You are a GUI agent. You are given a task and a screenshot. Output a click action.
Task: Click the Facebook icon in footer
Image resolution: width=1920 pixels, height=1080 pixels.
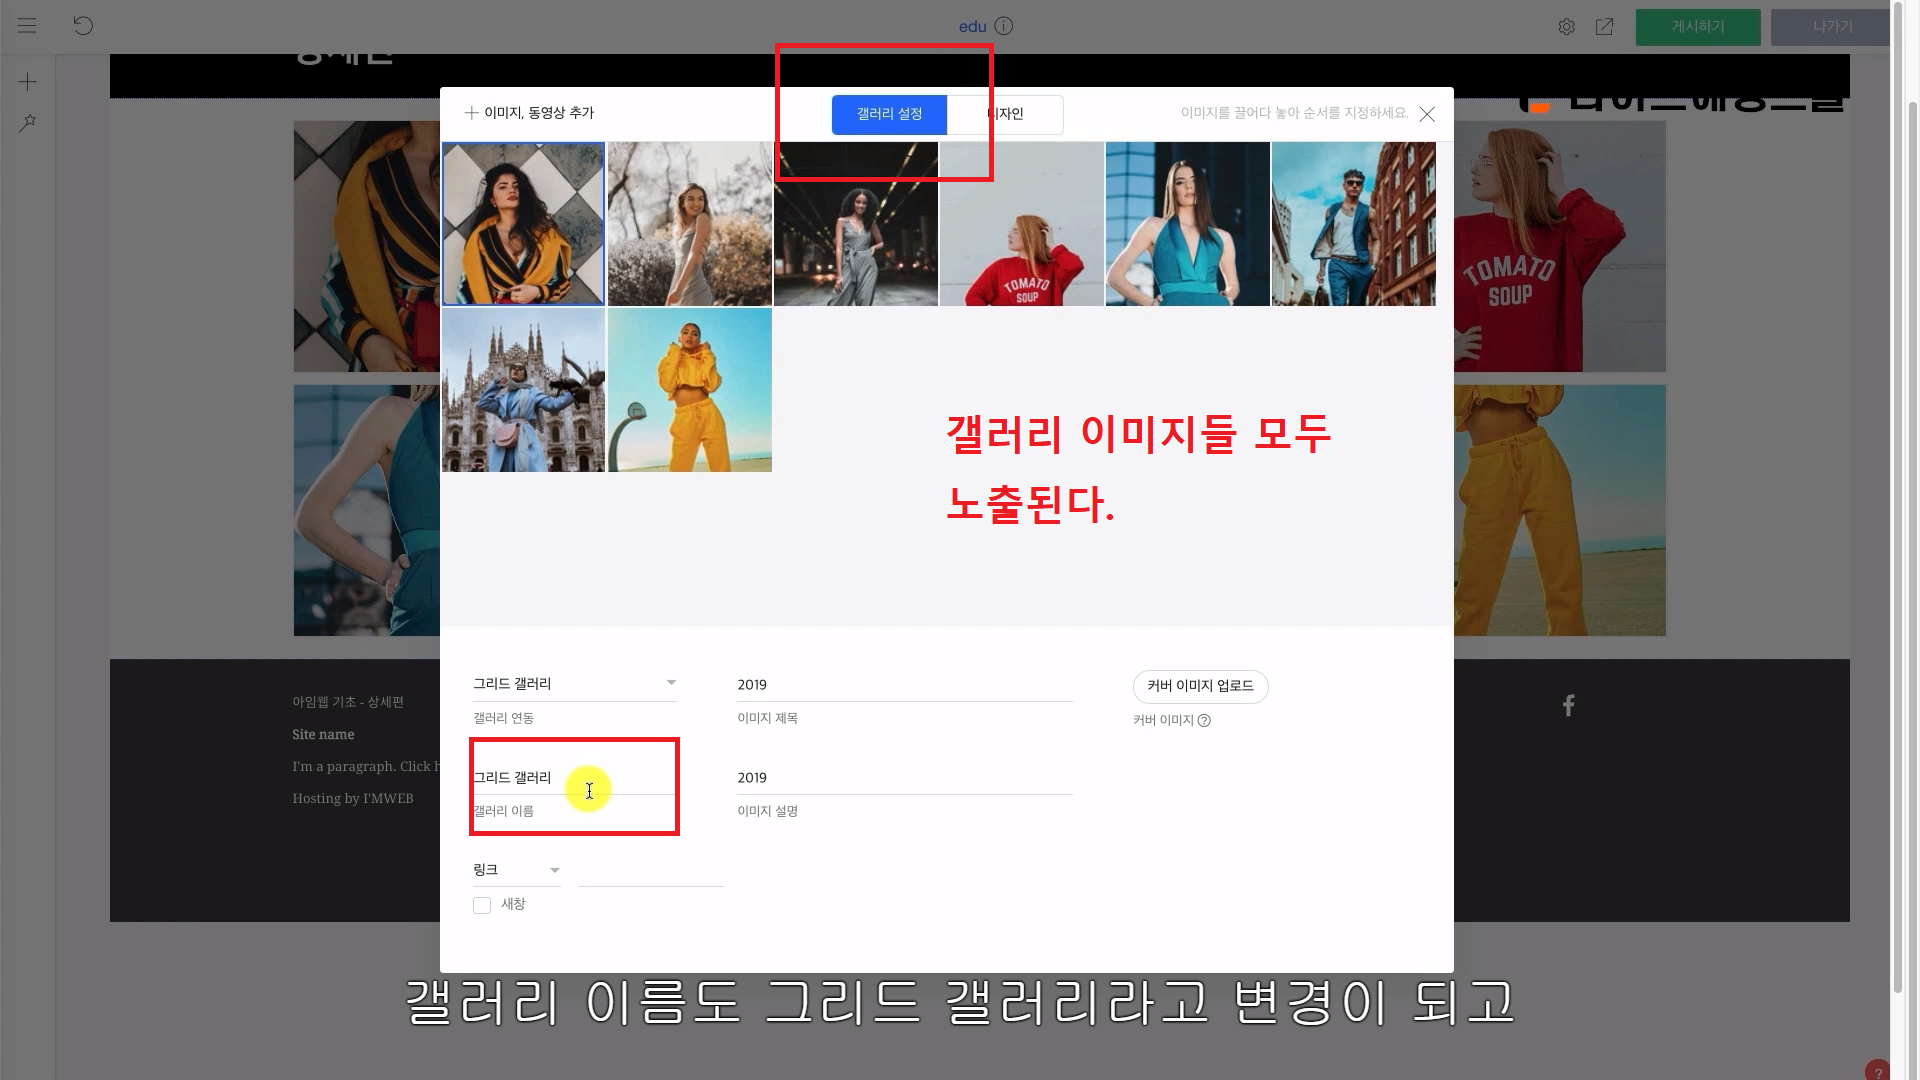pos(1568,706)
